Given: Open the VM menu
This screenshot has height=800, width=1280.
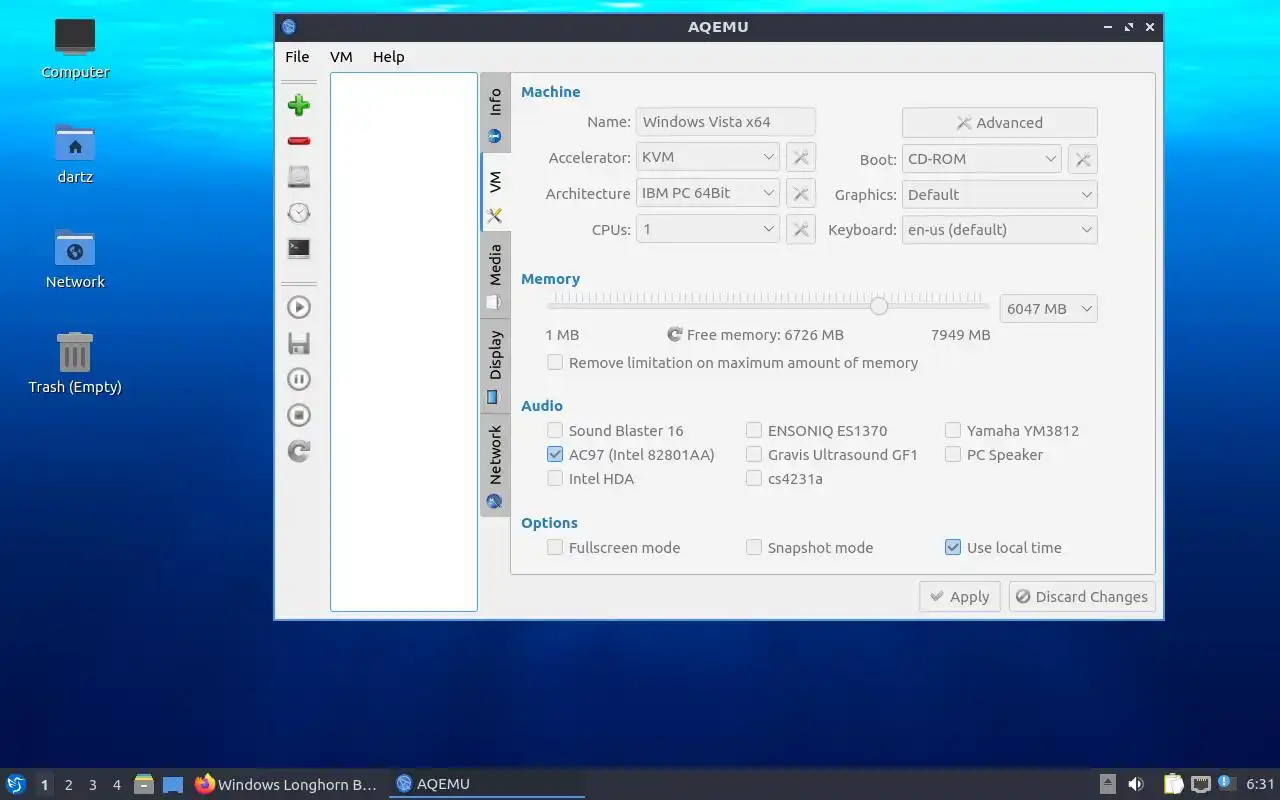Looking at the screenshot, I should click(x=341, y=57).
